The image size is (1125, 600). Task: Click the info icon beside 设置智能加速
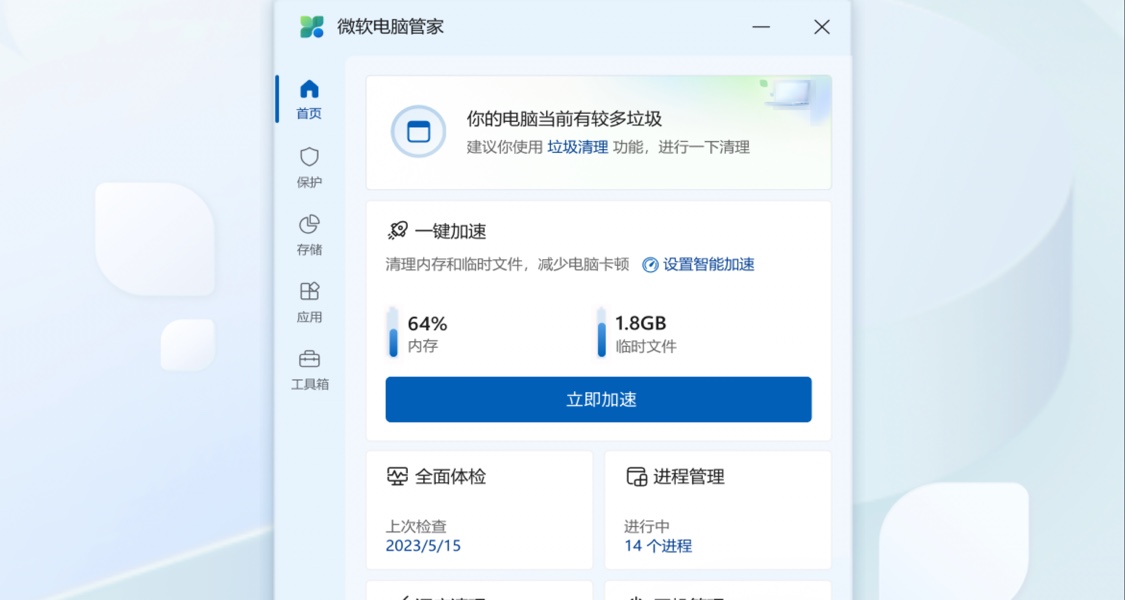point(651,264)
